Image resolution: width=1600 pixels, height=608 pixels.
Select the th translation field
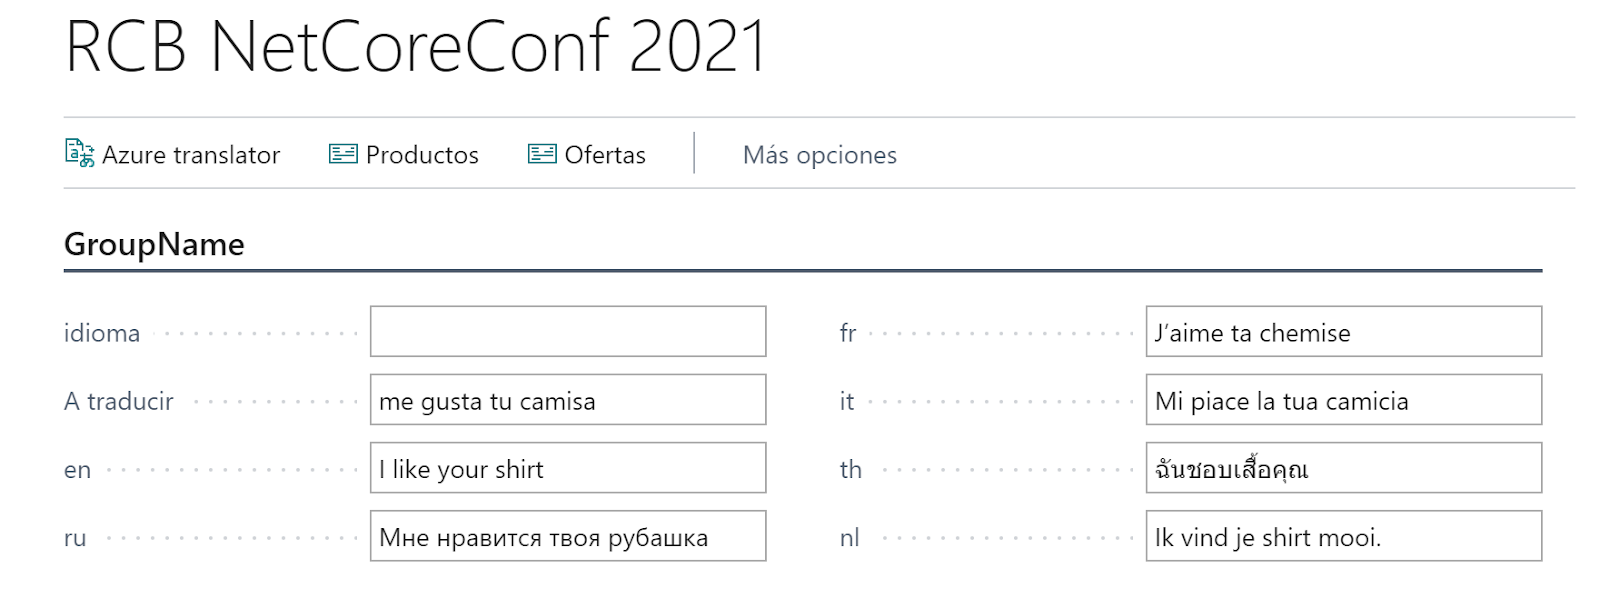1344,468
